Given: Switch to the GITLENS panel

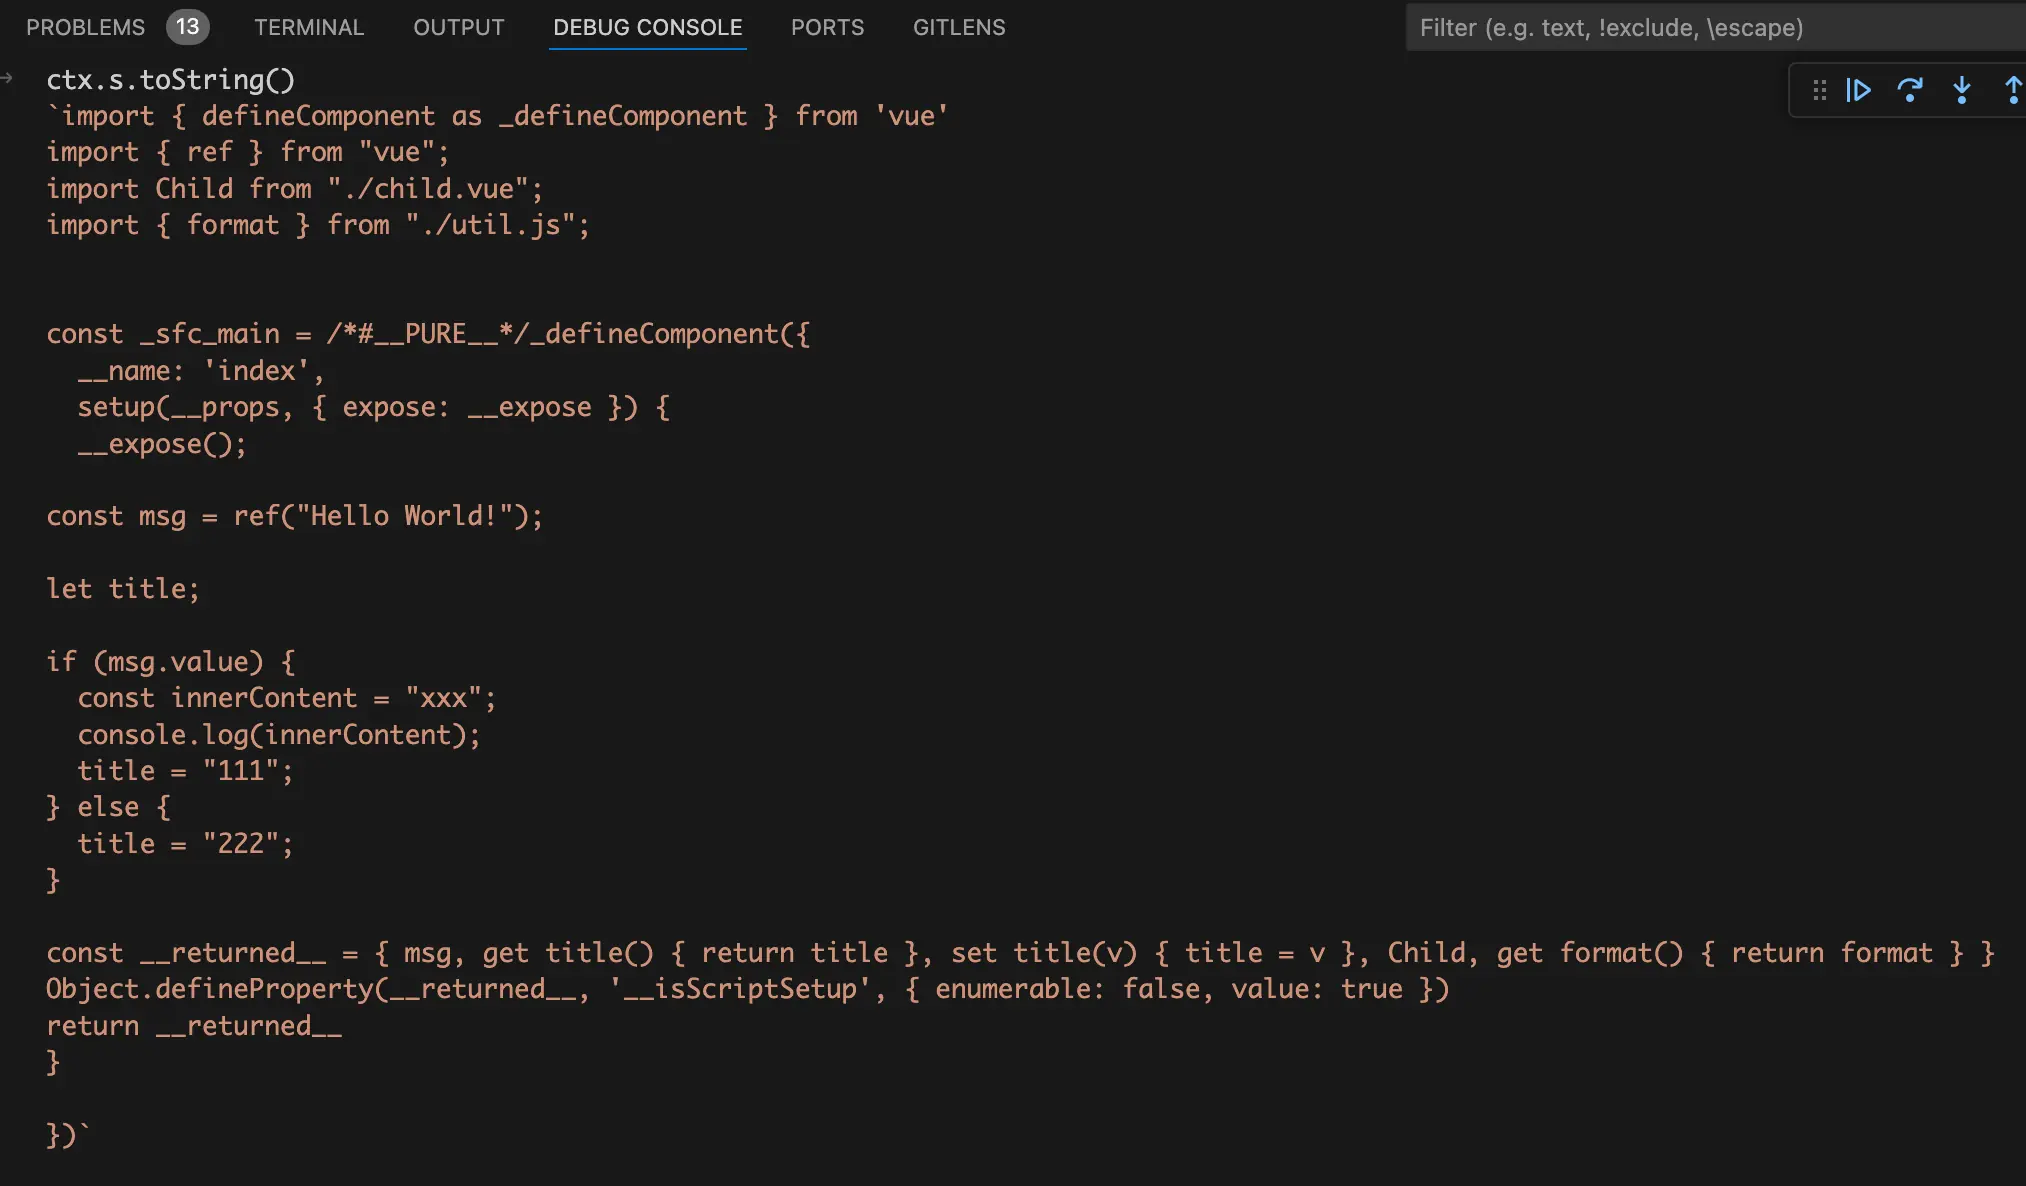Looking at the screenshot, I should 958,27.
